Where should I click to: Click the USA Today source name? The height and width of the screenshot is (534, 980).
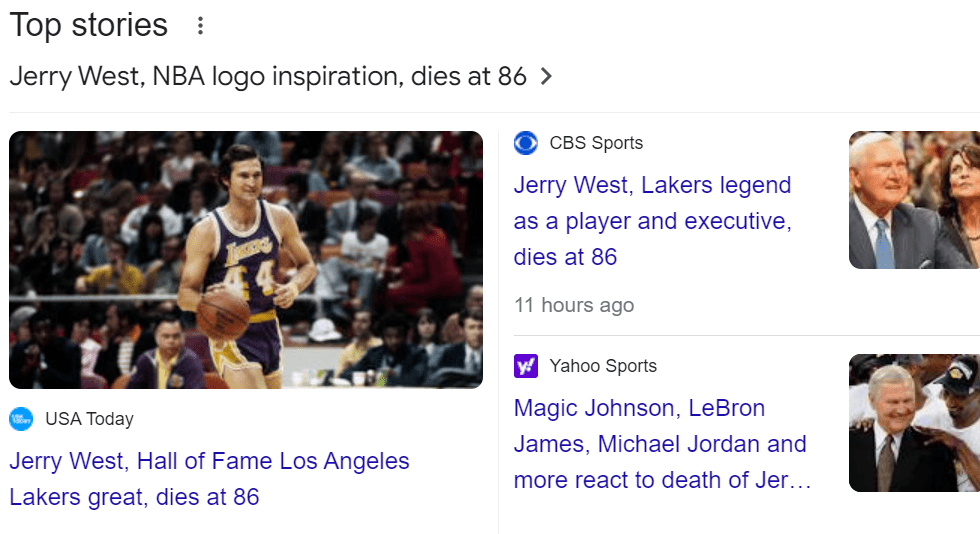point(89,419)
